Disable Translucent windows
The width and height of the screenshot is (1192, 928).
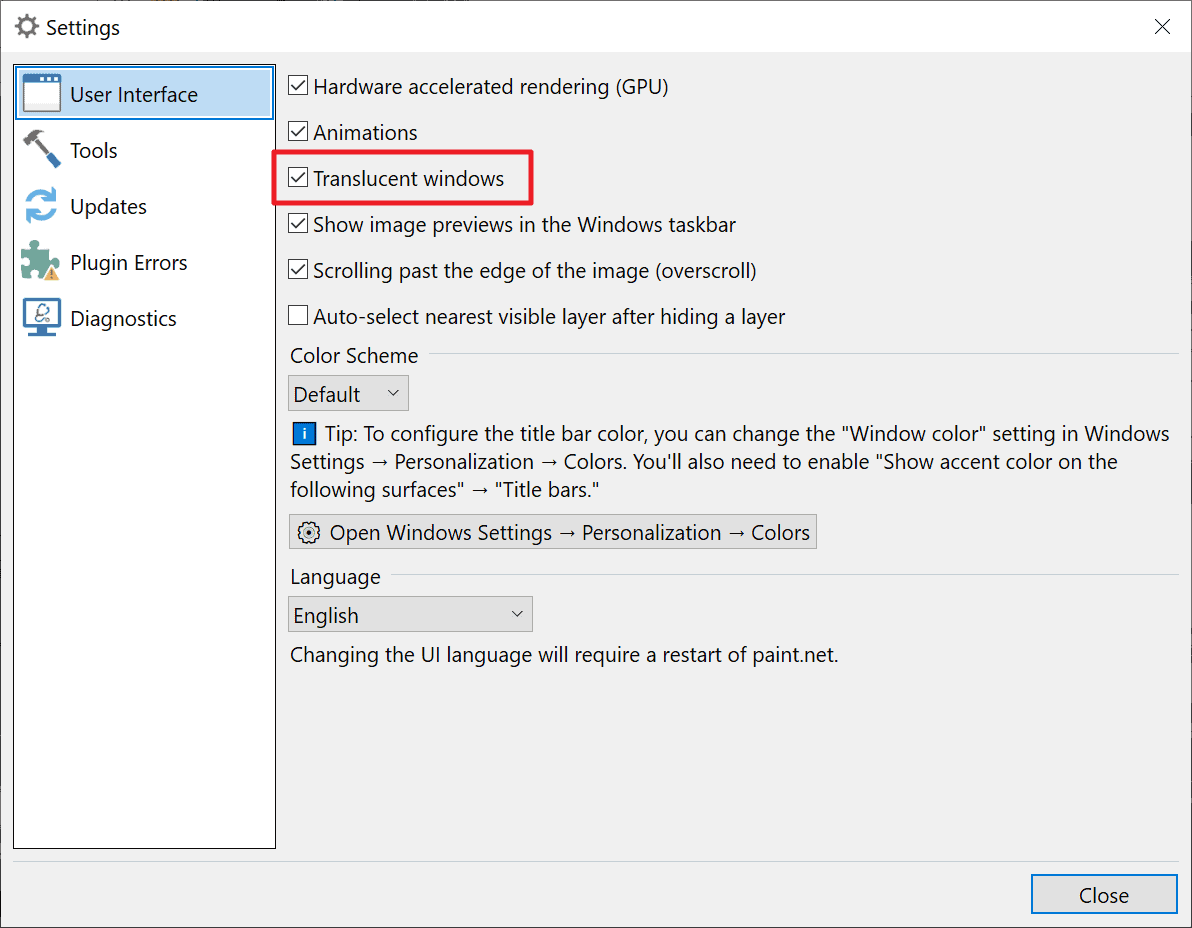click(298, 177)
